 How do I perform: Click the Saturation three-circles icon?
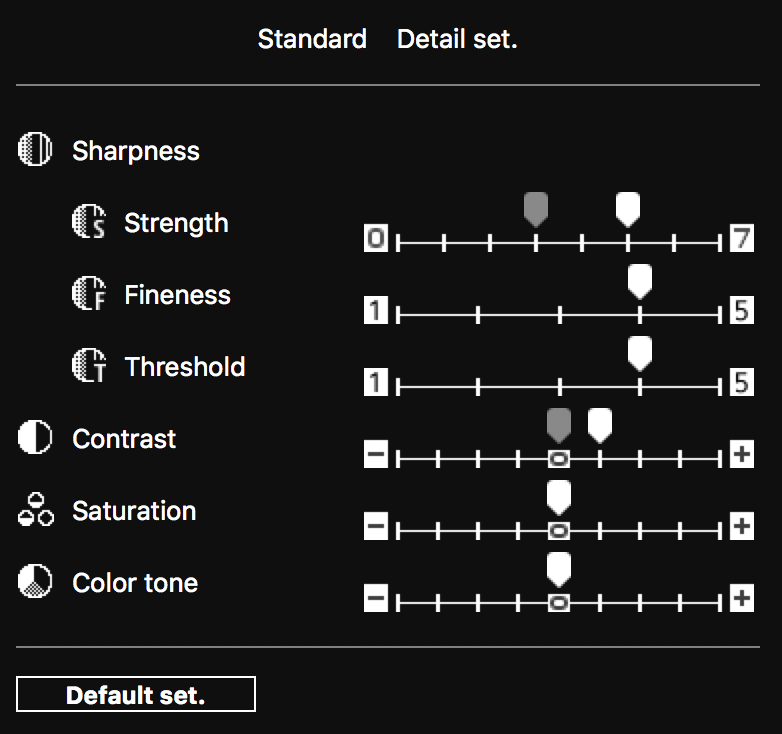(35, 509)
